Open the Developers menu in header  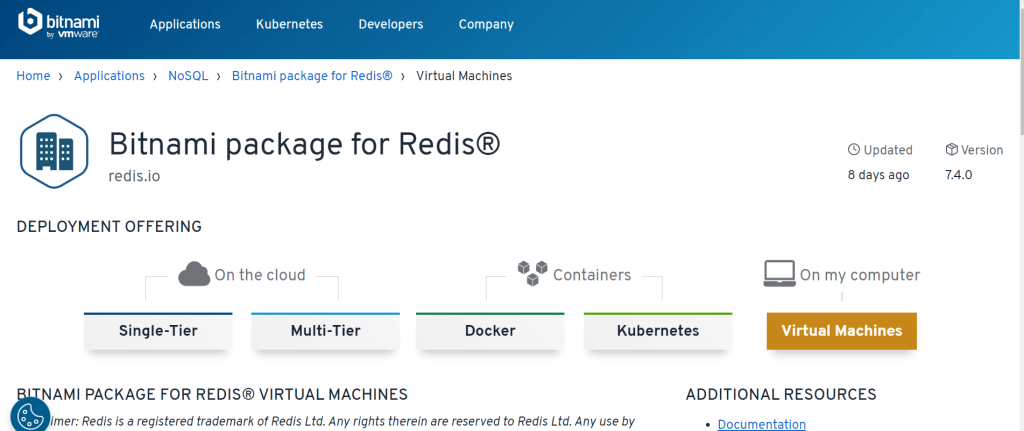point(391,24)
